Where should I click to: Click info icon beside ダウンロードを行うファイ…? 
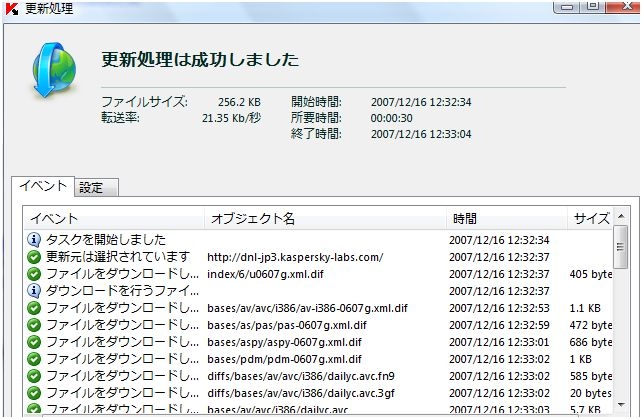(34, 291)
